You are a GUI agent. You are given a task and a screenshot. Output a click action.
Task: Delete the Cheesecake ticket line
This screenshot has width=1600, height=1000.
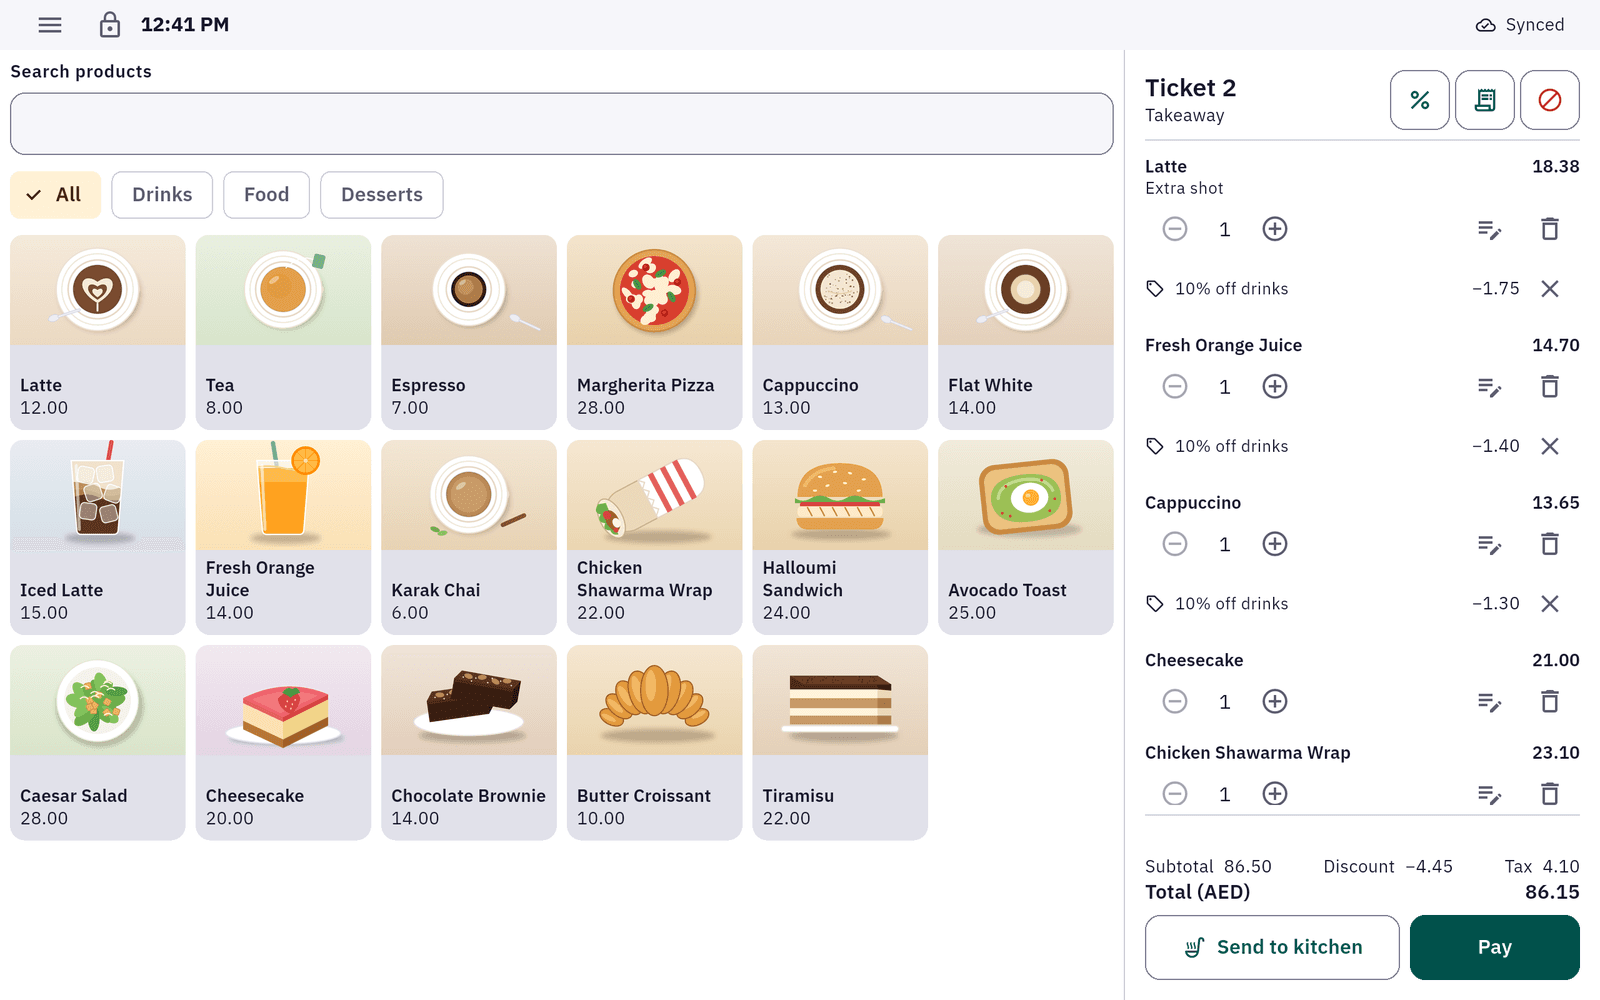pyautogui.click(x=1550, y=701)
